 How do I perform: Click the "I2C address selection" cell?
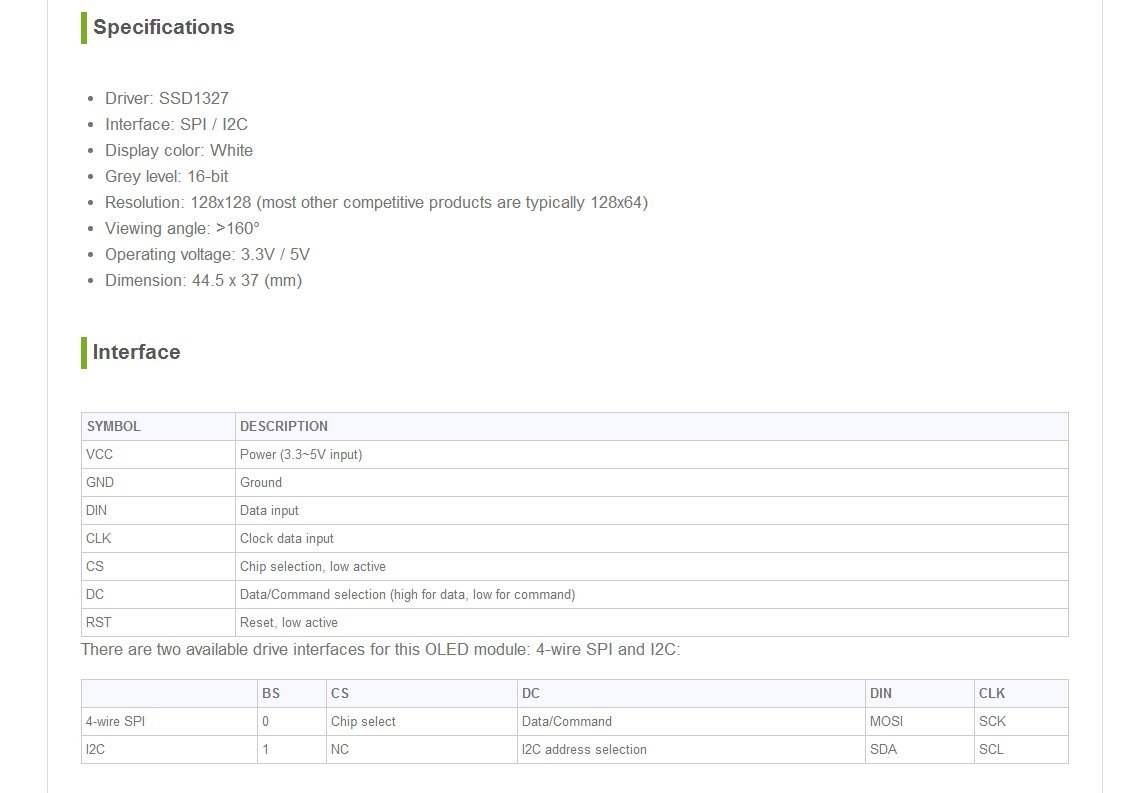point(584,749)
